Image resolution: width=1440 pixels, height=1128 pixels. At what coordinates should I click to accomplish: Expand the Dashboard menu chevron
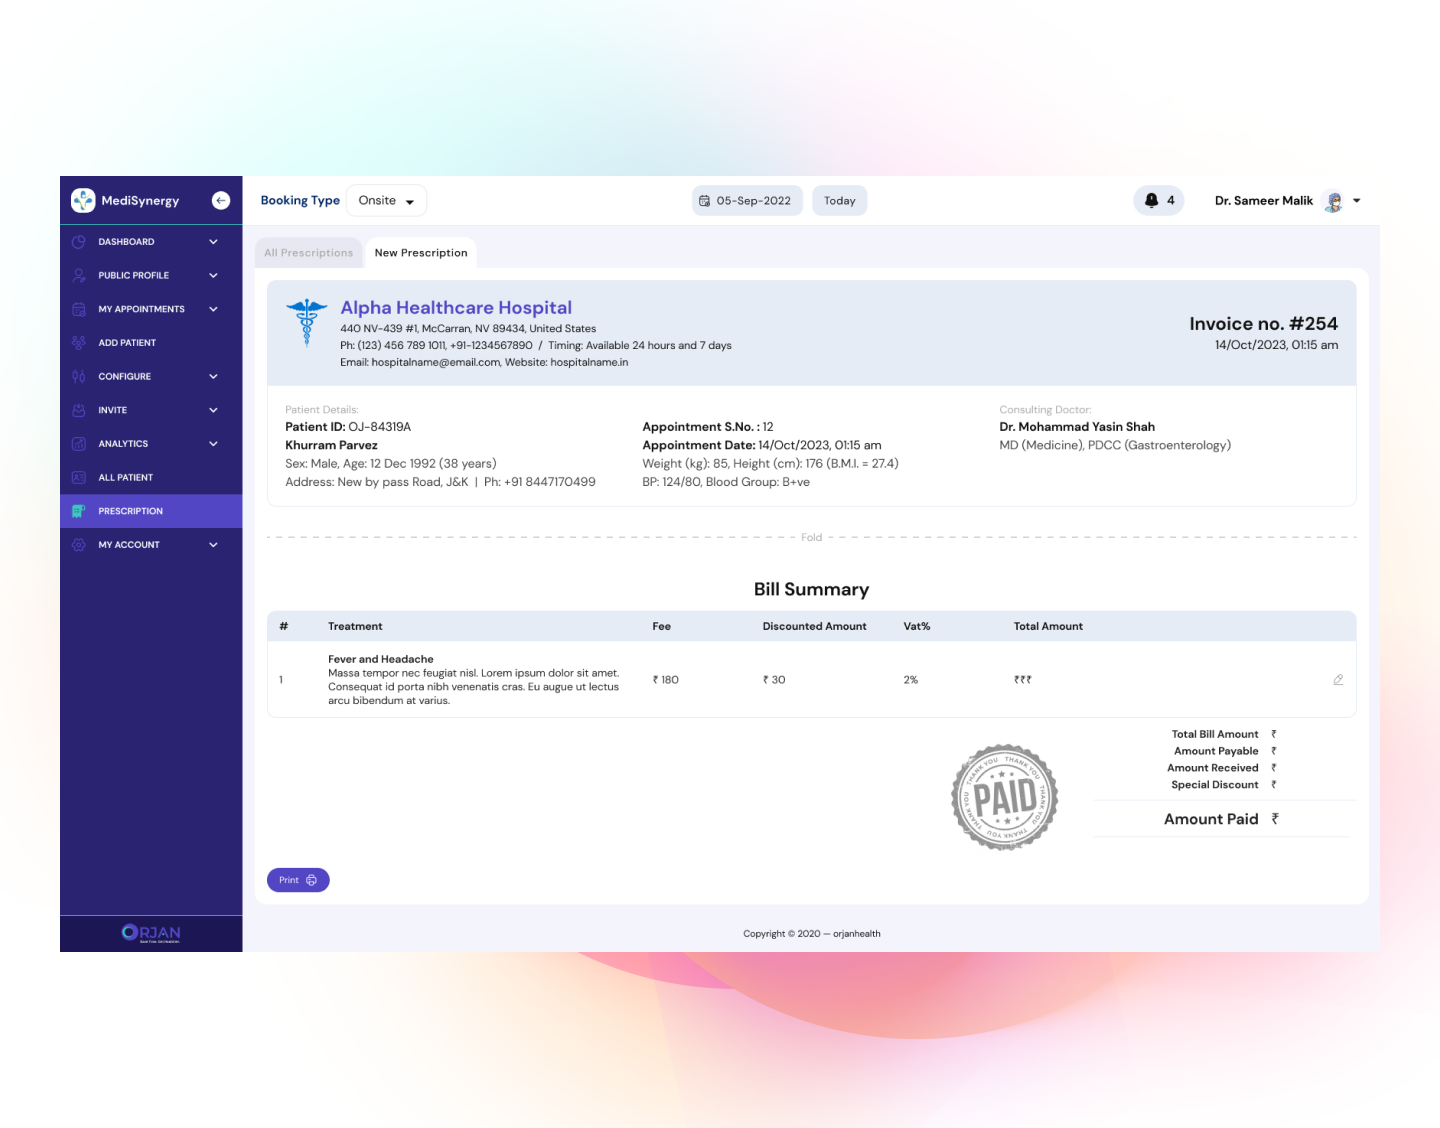pyautogui.click(x=213, y=242)
